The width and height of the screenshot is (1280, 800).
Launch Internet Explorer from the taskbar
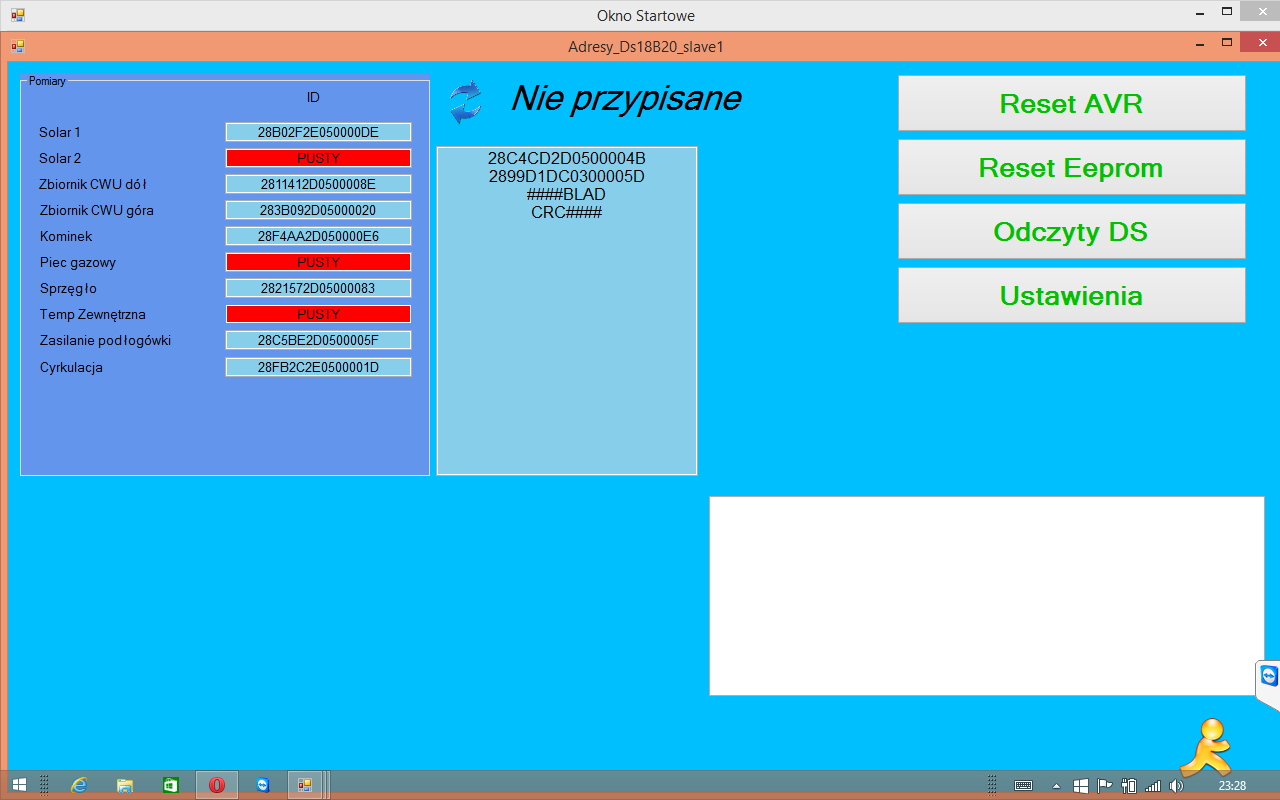(79, 785)
